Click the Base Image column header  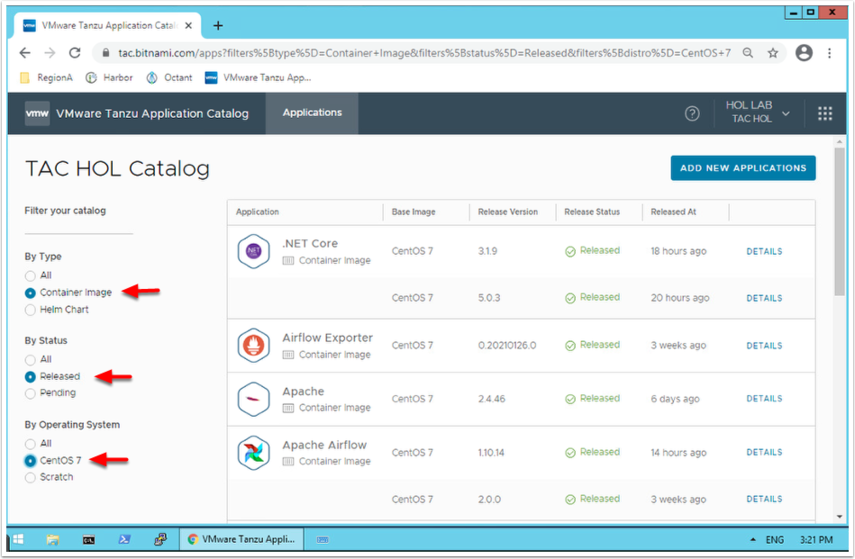(x=413, y=212)
